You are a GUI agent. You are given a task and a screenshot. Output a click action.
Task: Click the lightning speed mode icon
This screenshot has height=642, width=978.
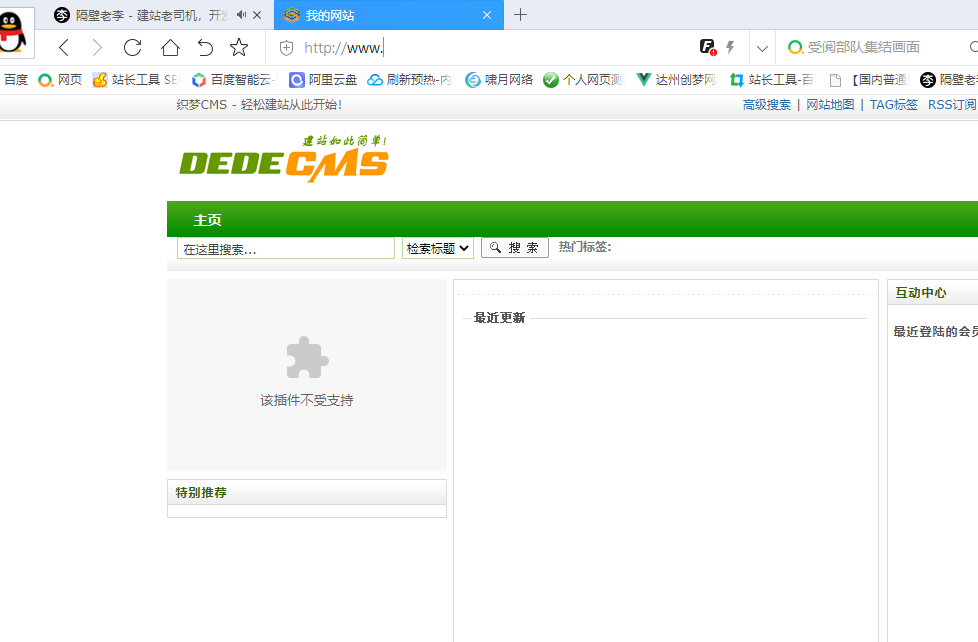coord(730,47)
